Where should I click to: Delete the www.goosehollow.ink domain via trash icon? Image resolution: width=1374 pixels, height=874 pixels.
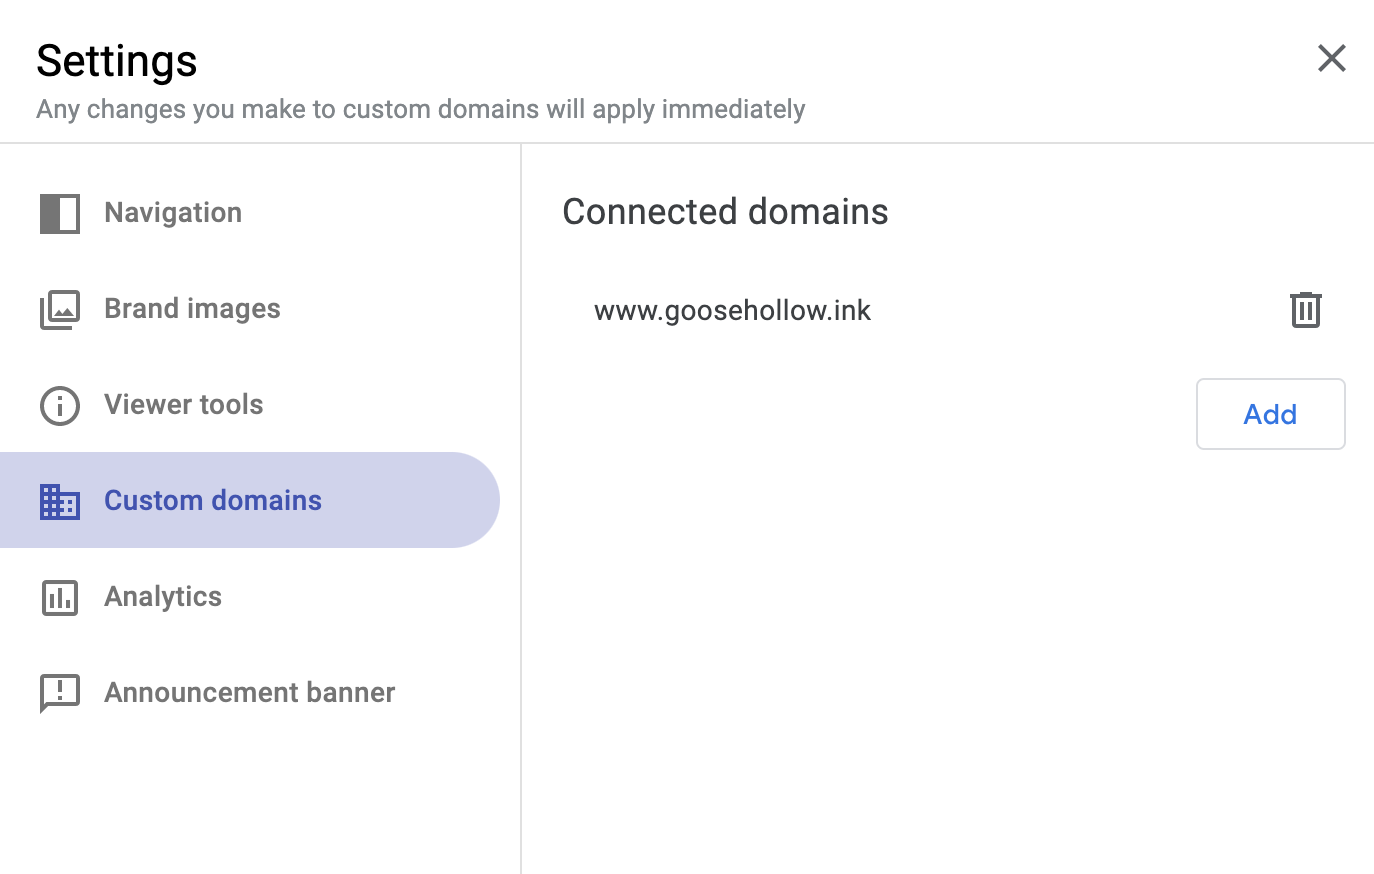coord(1305,310)
